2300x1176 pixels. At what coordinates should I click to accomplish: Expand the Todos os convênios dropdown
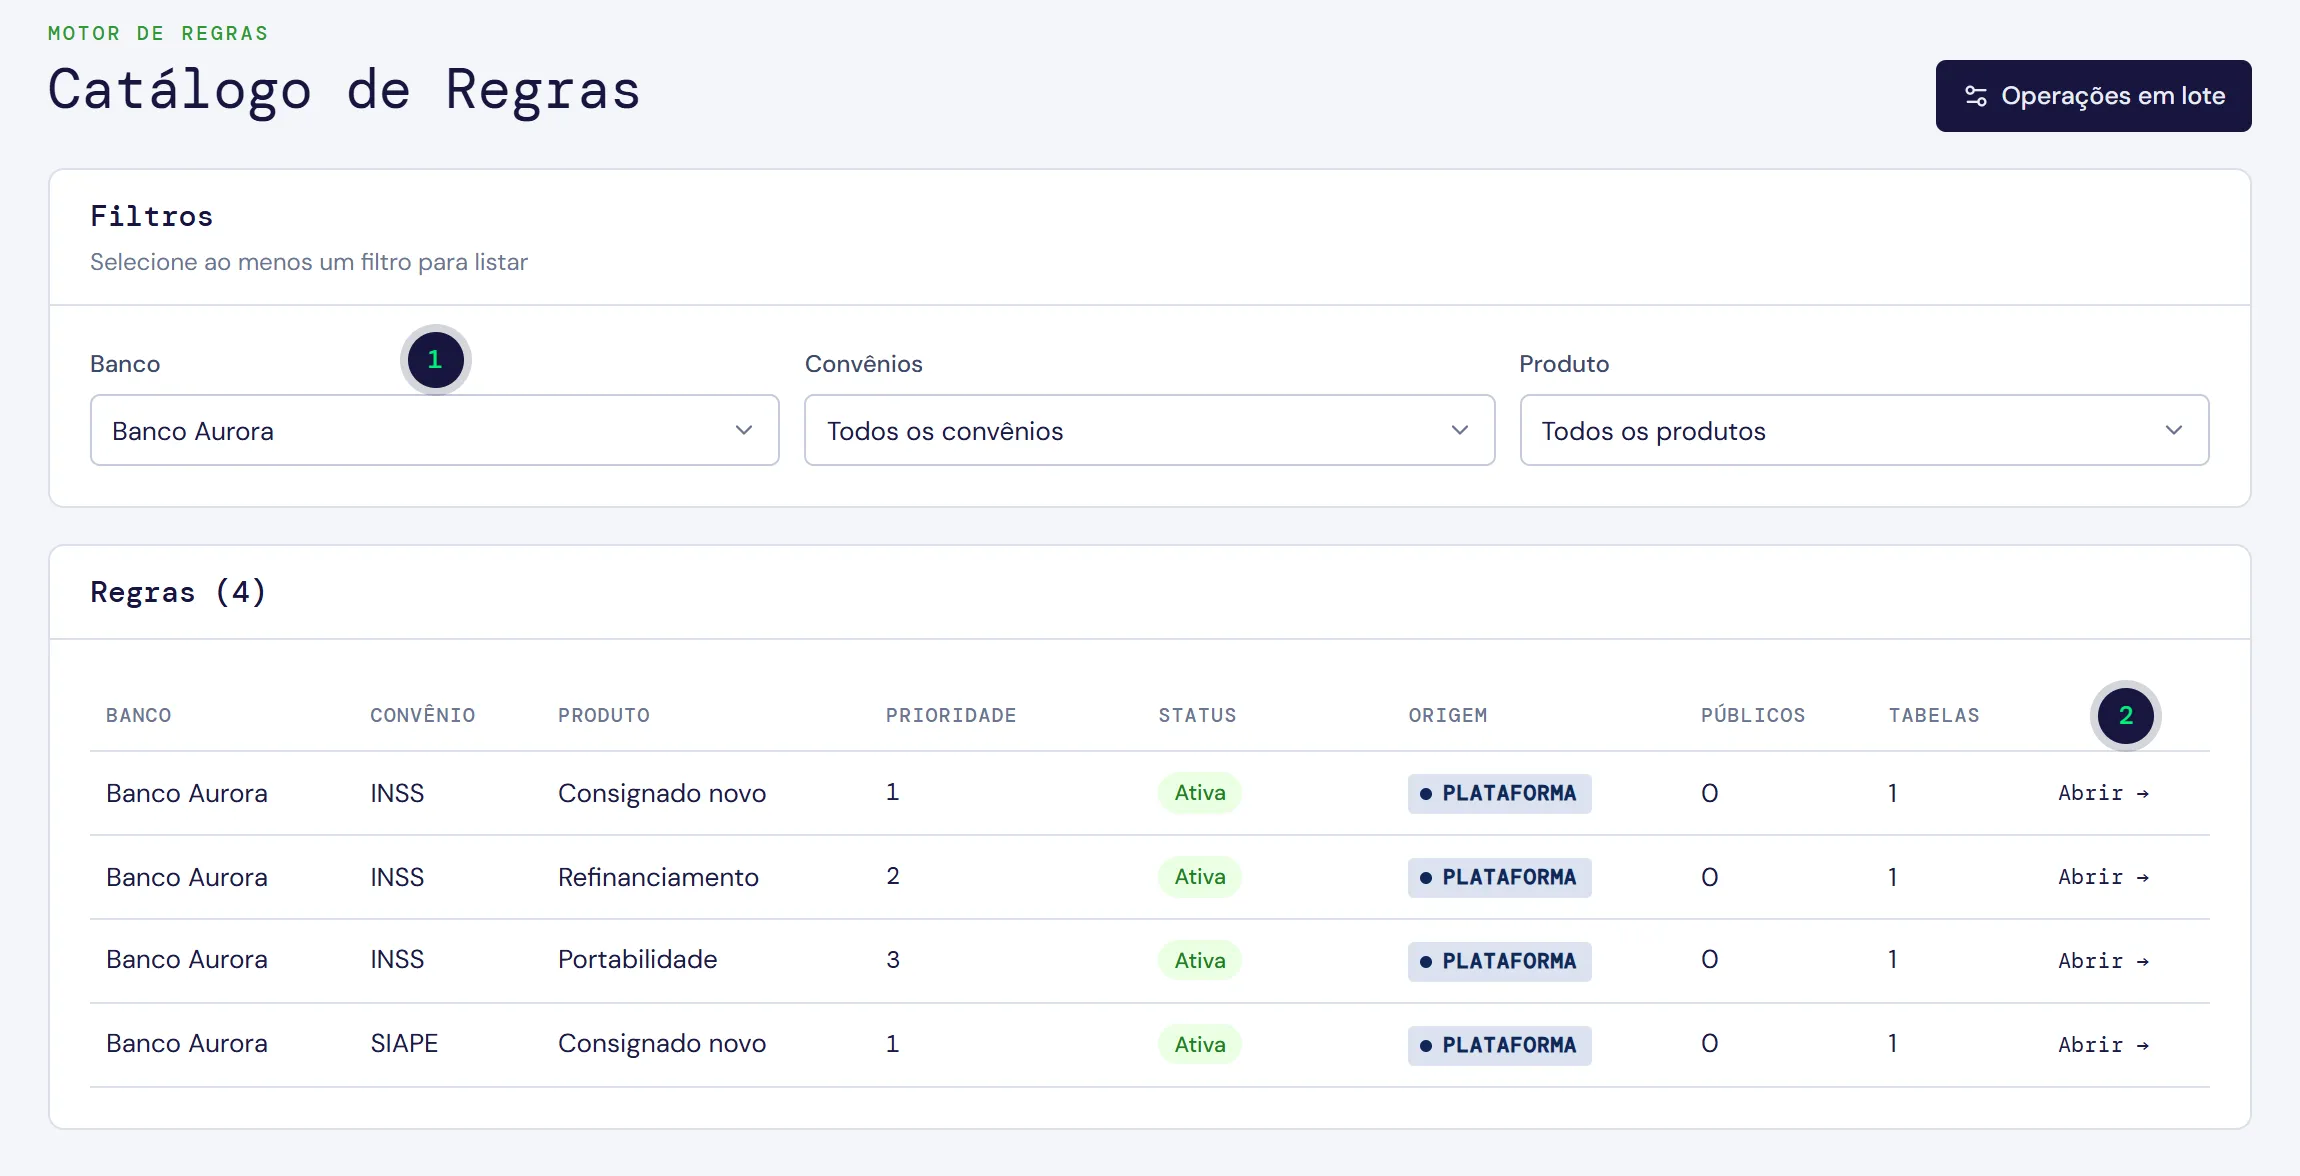coord(1150,430)
